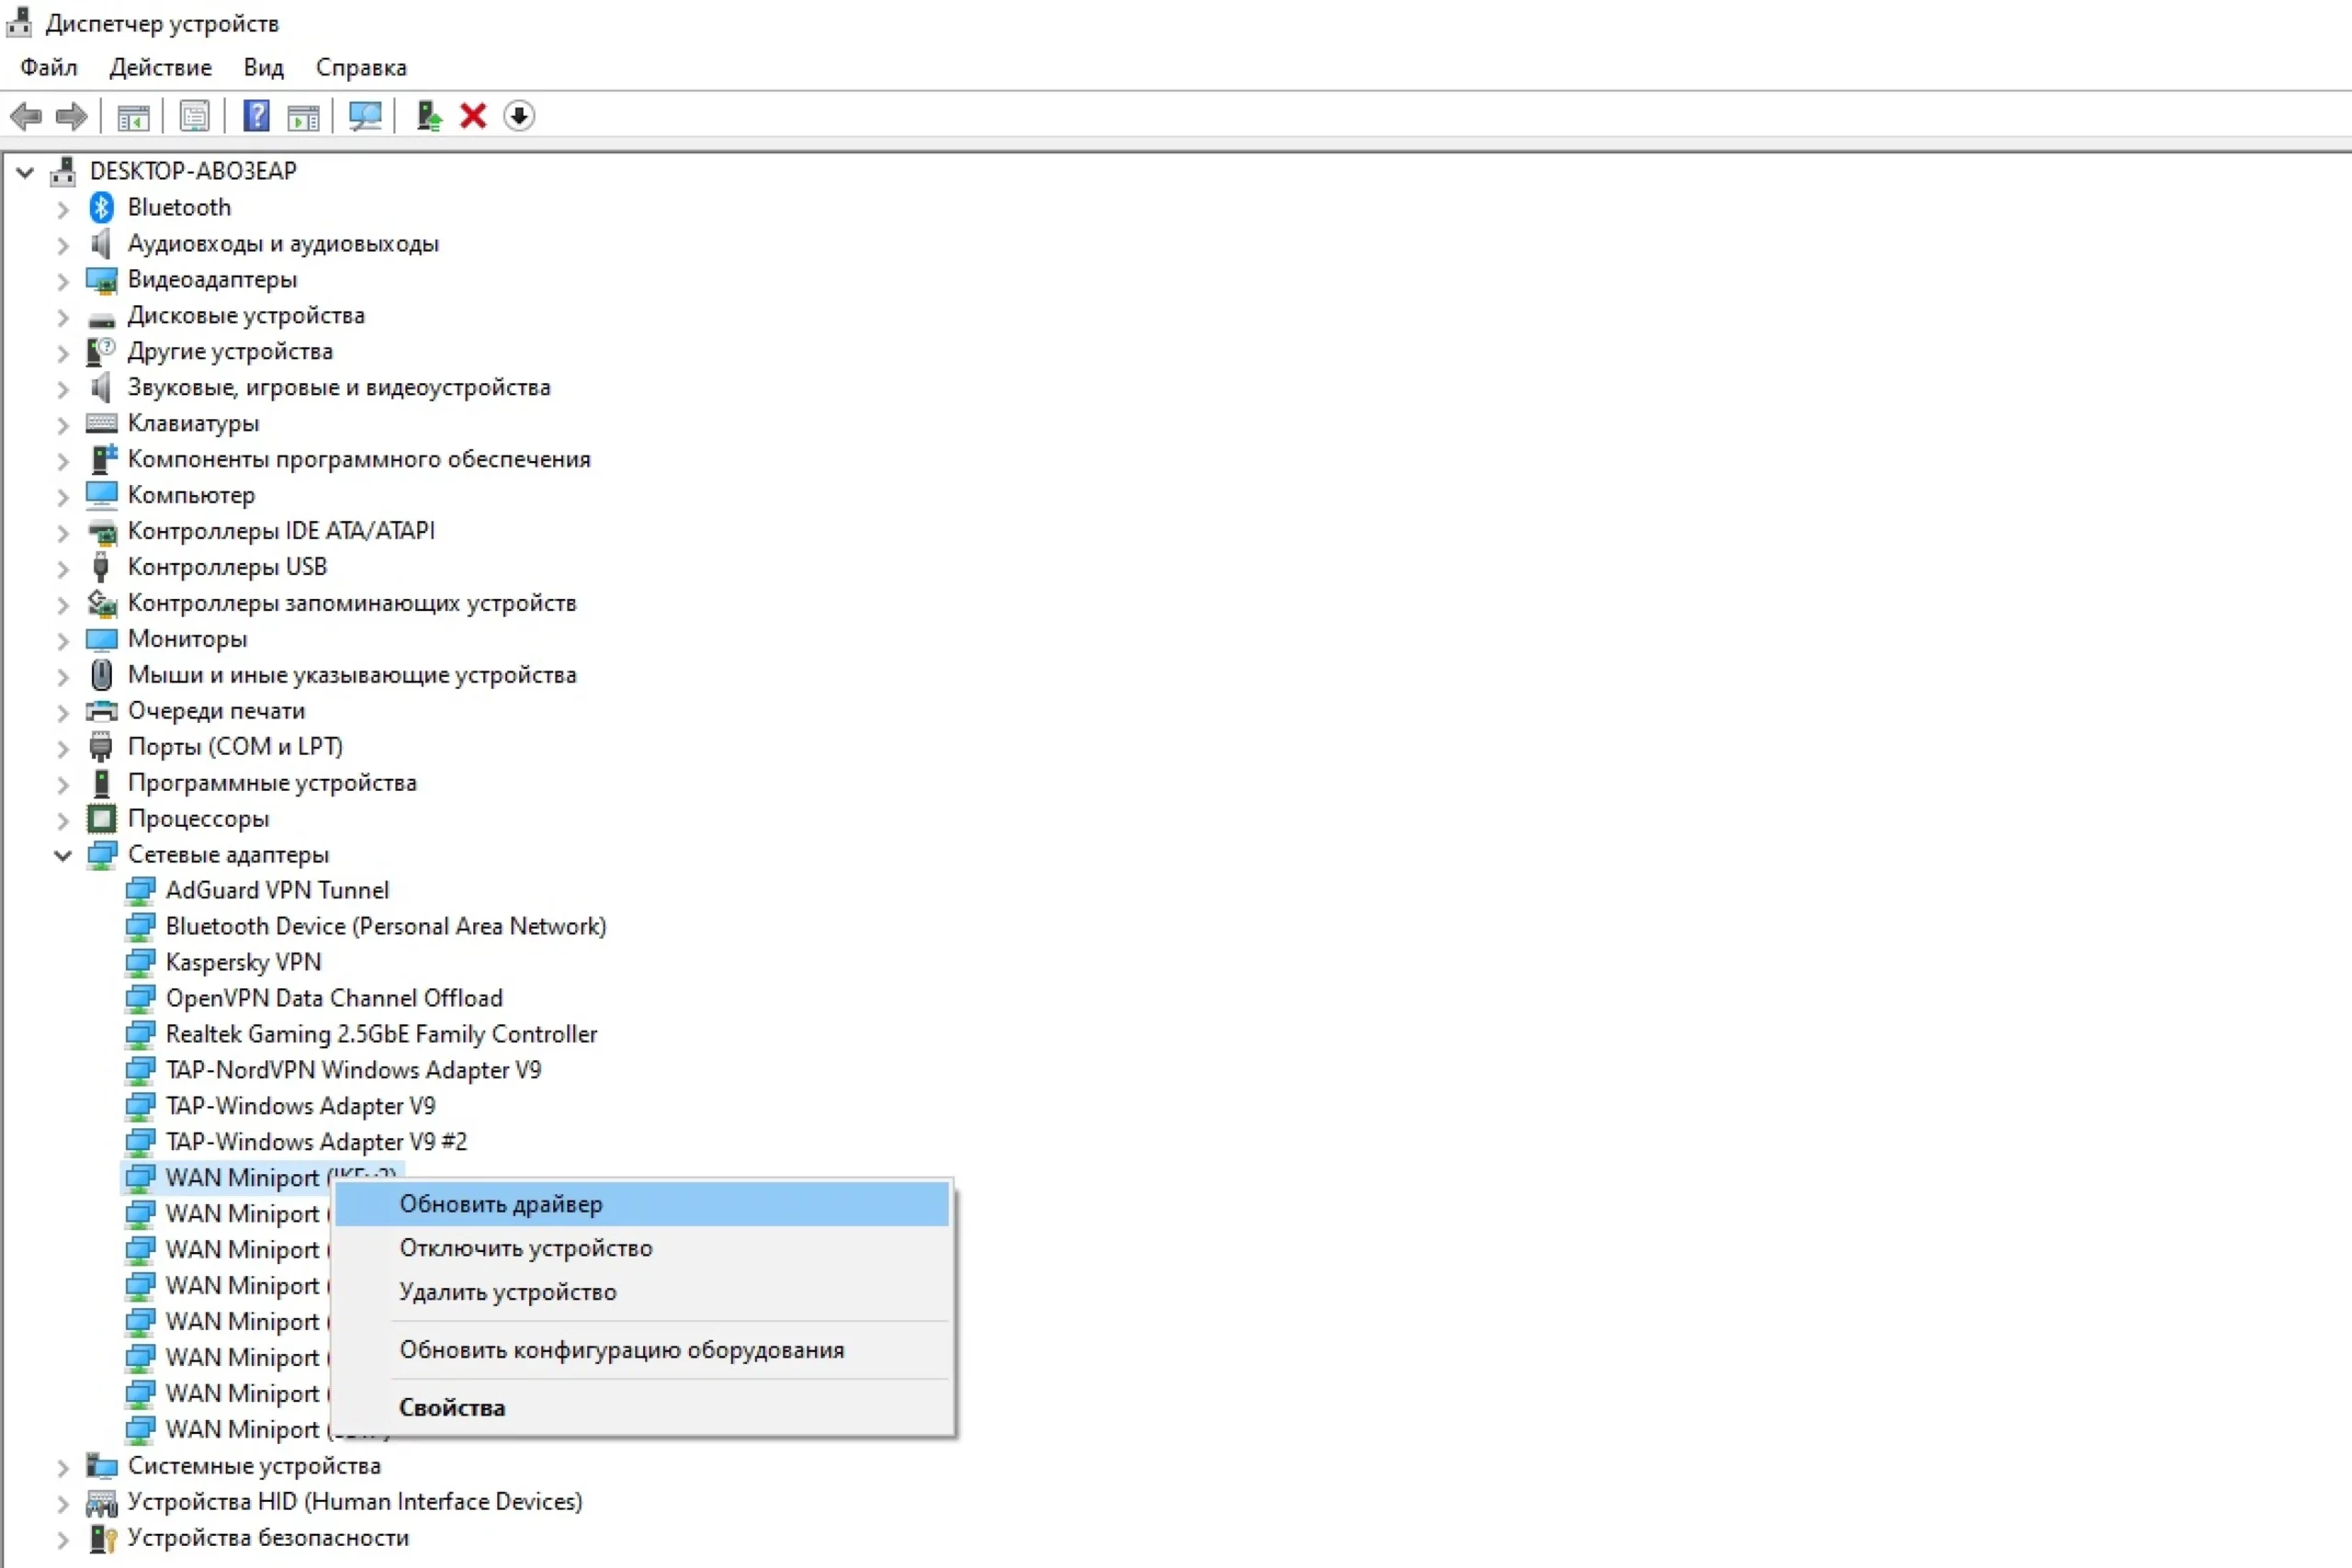Click the blue Help question-mark toolbar icon
Screen dimensions: 2352x1568
(256, 117)
